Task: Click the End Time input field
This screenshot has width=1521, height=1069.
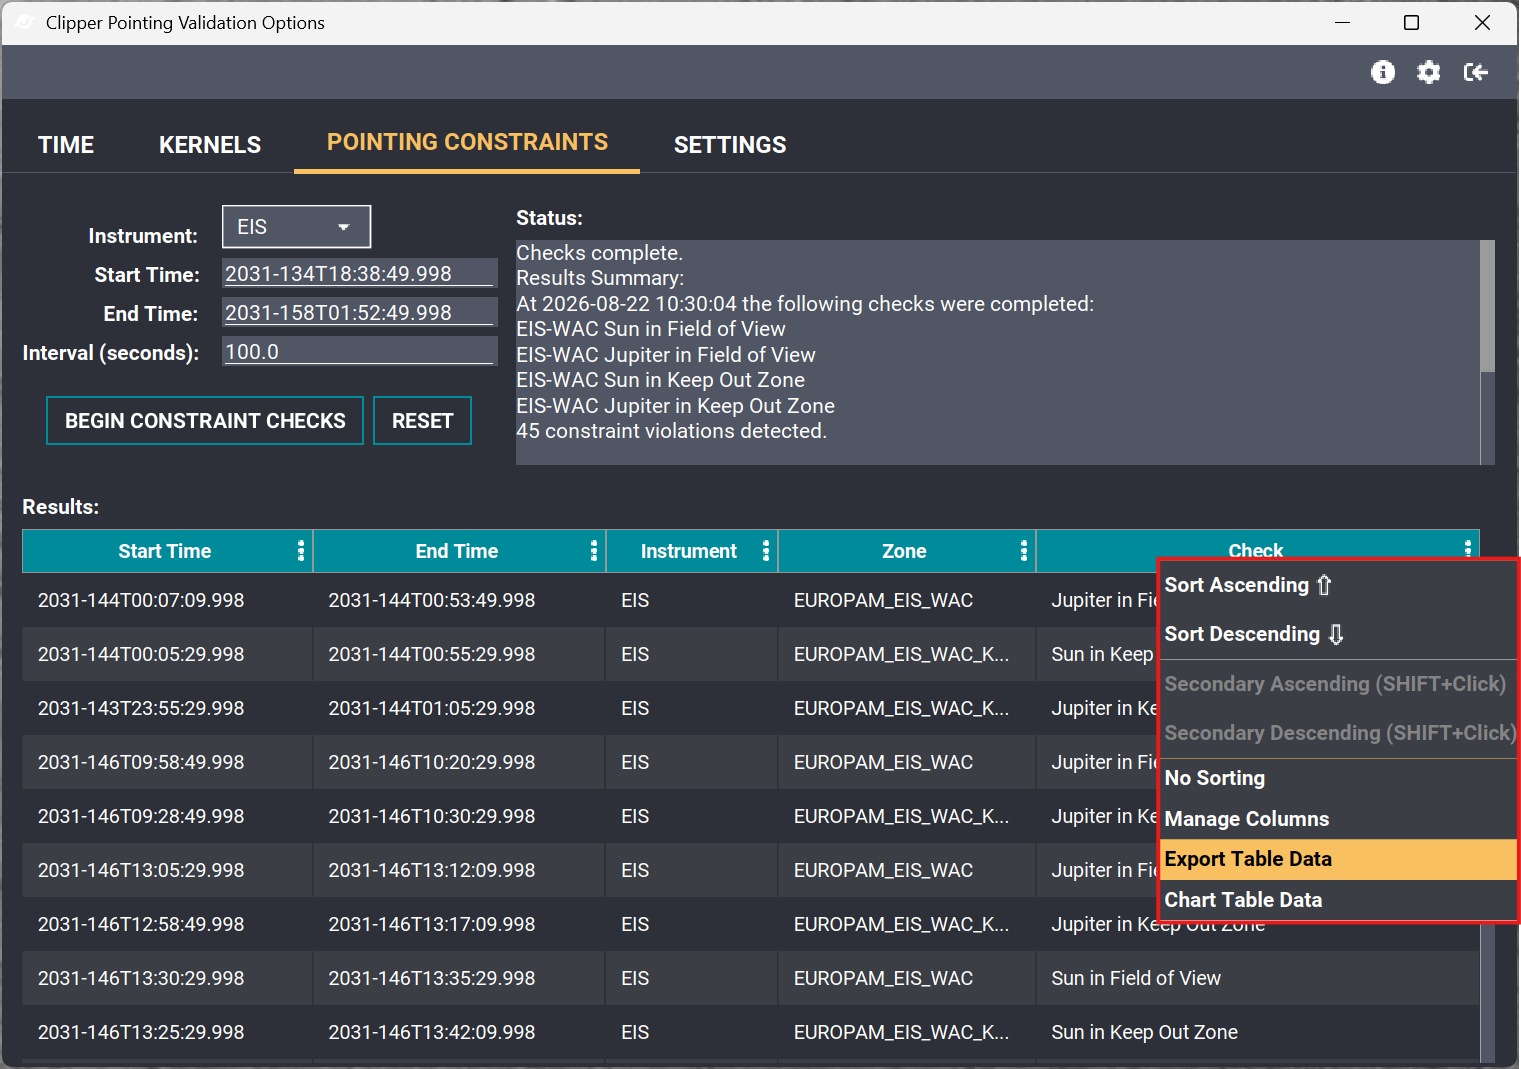Action: pyautogui.click(x=359, y=313)
